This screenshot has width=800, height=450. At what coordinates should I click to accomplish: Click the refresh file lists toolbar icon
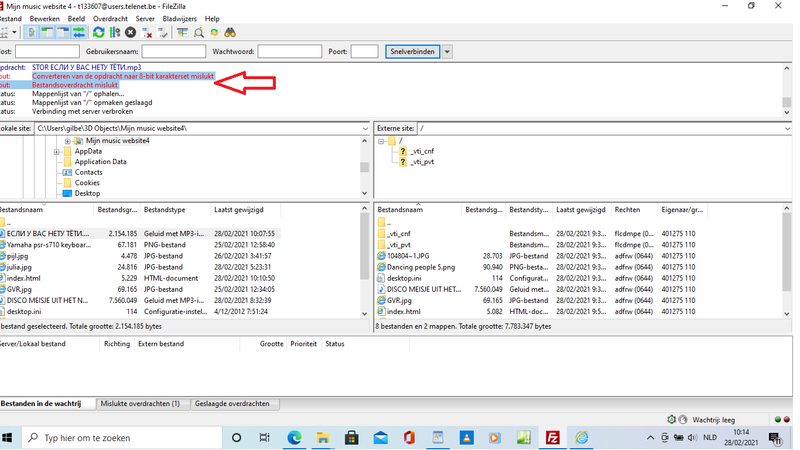(x=98, y=33)
